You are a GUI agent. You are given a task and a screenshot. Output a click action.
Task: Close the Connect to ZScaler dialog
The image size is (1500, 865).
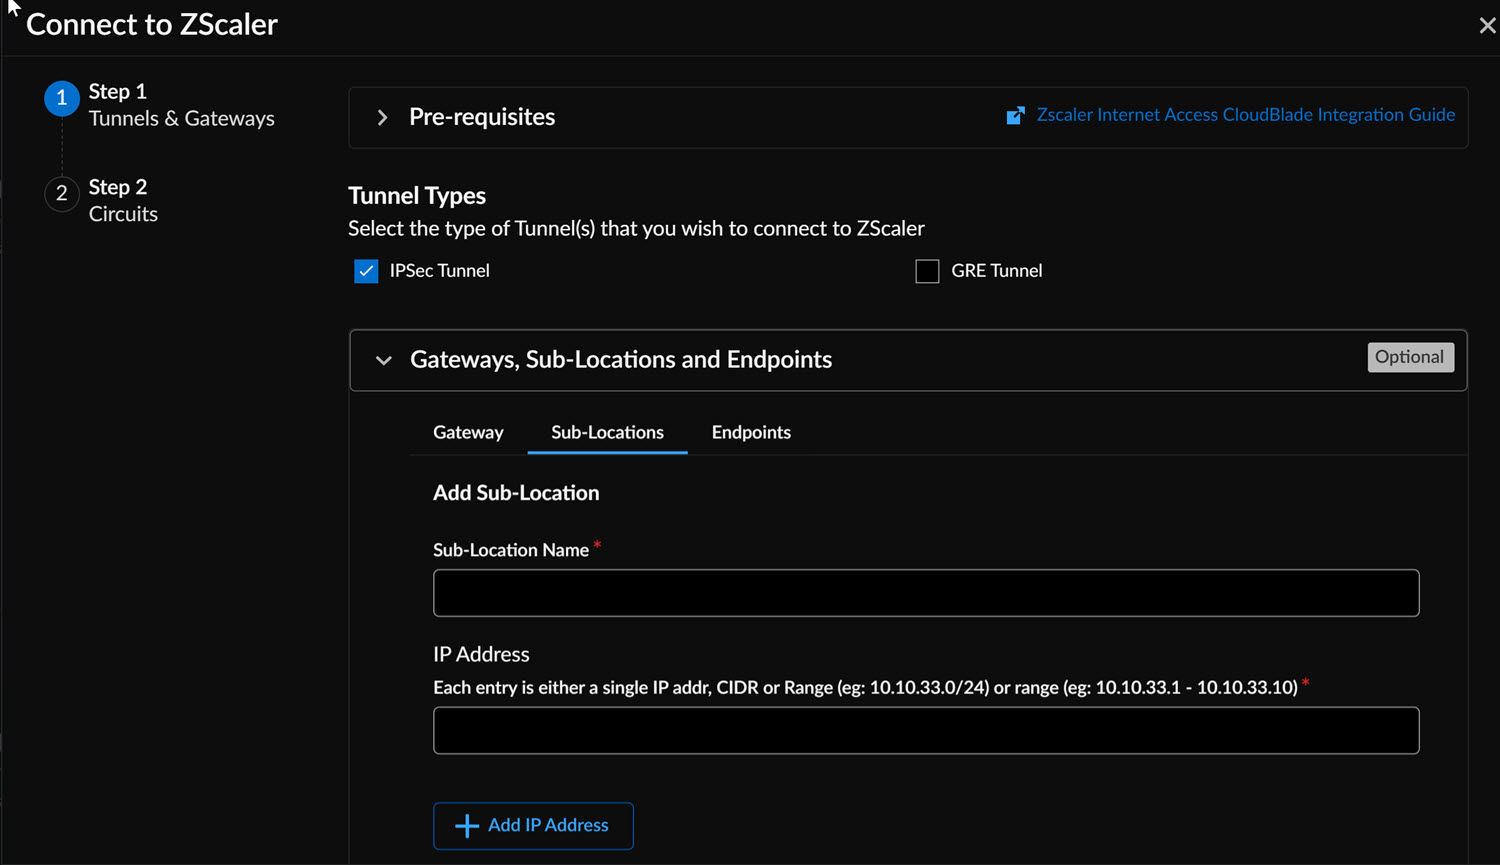pyautogui.click(x=1487, y=26)
